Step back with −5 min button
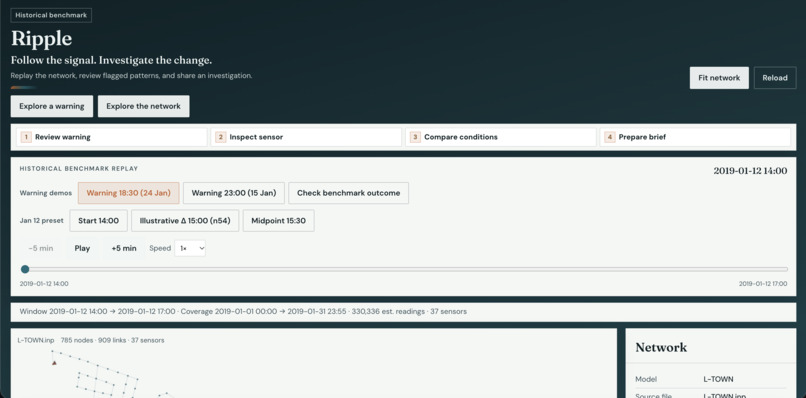806x398 pixels. (41, 248)
